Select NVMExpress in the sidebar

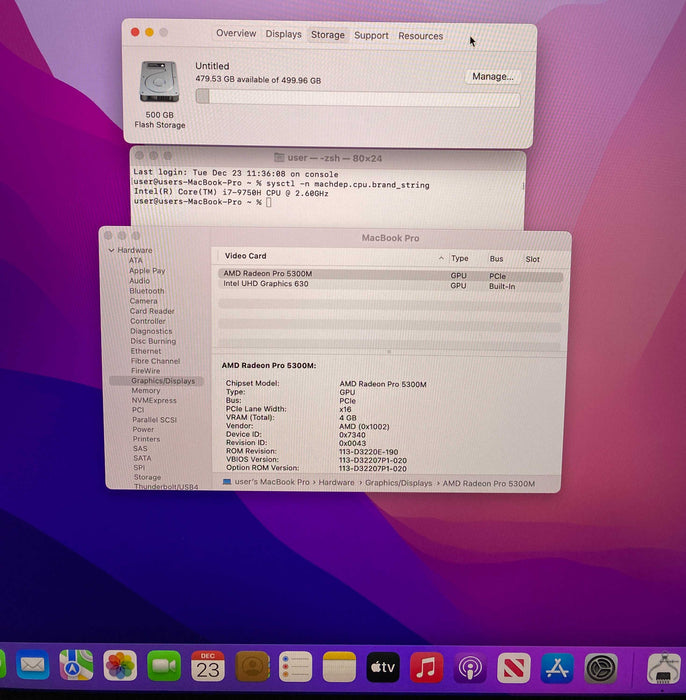pyautogui.click(x=154, y=400)
